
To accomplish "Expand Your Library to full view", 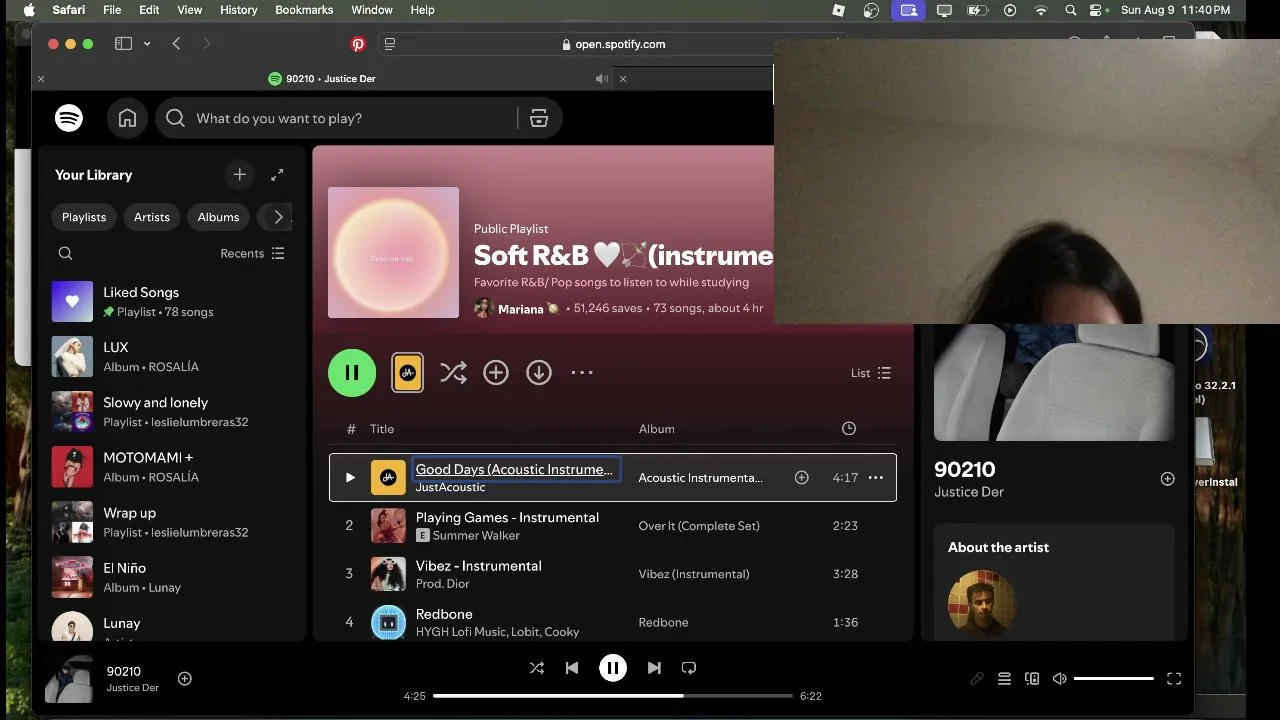I will pyautogui.click(x=277, y=174).
